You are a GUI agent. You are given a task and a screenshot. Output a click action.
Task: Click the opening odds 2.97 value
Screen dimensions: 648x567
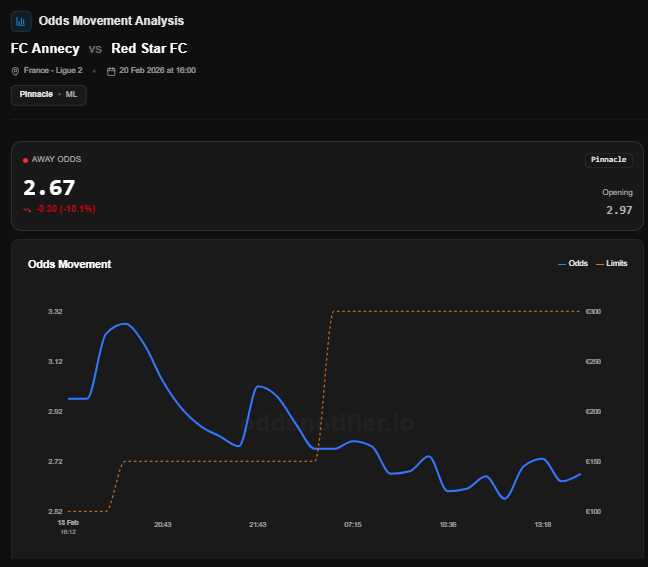coord(619,210)
